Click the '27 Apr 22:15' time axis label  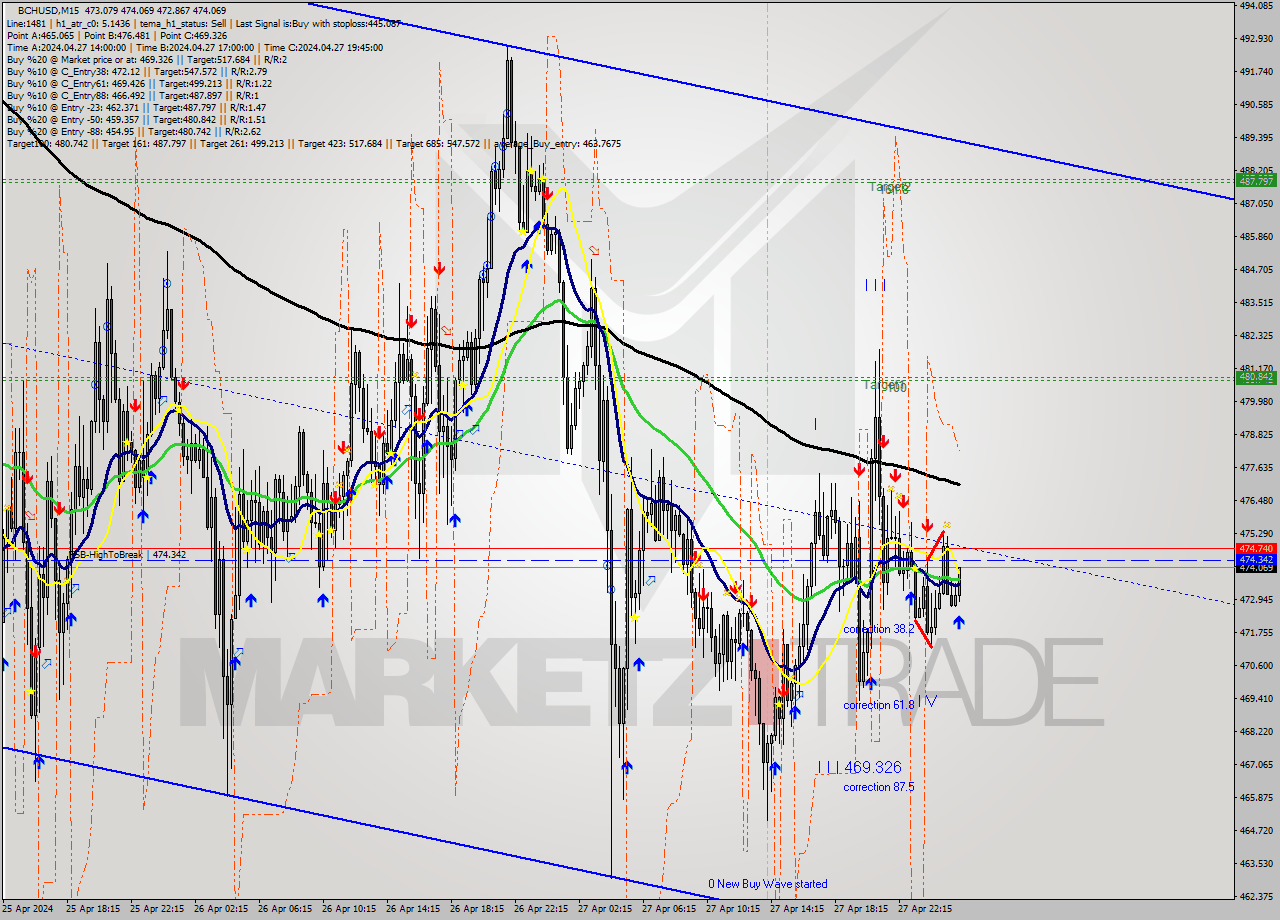coord(924,909)
